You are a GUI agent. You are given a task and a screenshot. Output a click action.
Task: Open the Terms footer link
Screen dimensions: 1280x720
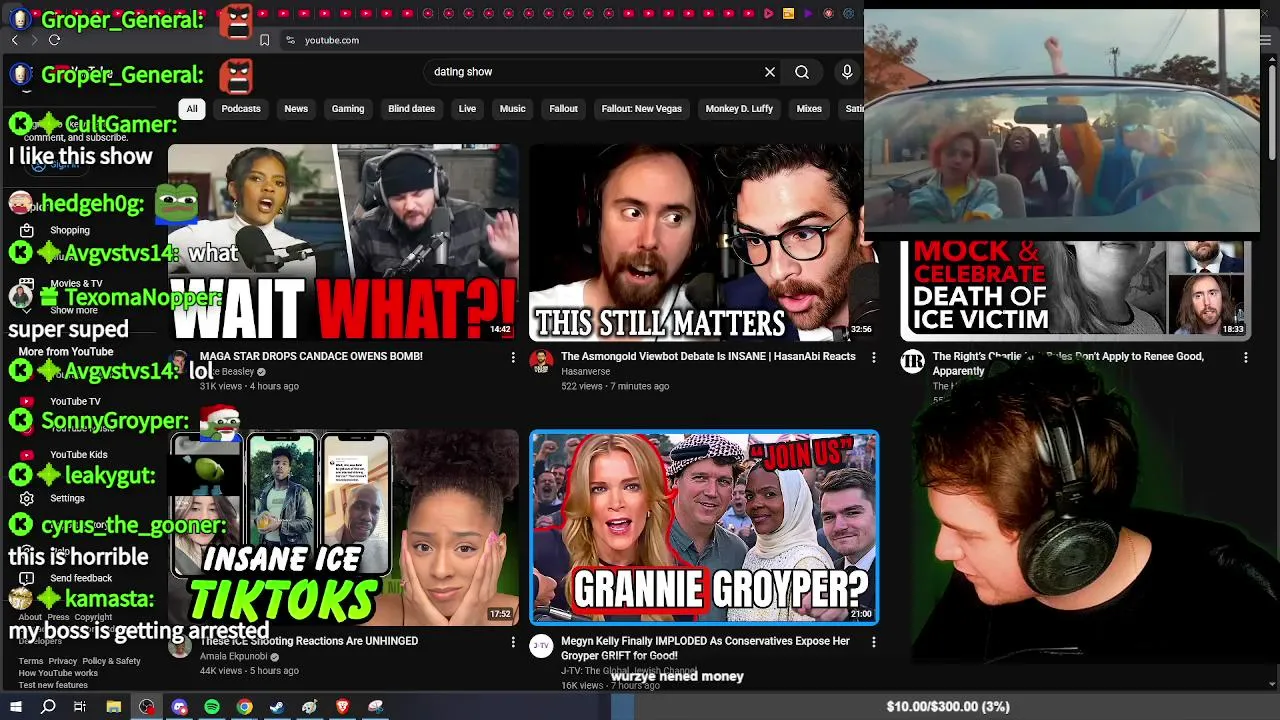click(30, 661)
